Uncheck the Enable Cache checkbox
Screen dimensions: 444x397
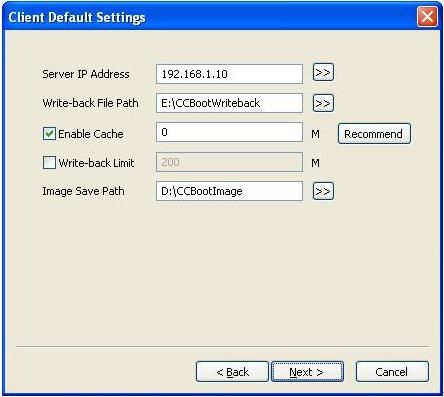(x=49, y=134)
